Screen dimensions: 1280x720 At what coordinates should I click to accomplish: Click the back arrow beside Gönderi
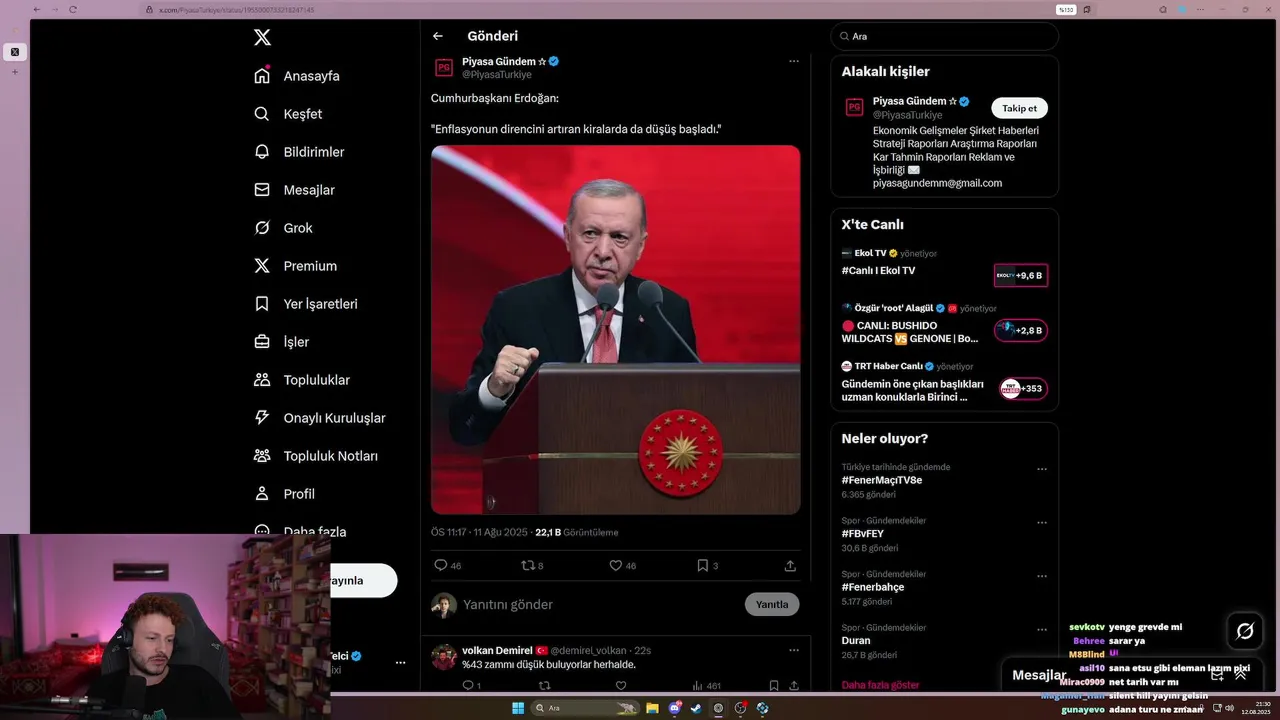(438, 36)
